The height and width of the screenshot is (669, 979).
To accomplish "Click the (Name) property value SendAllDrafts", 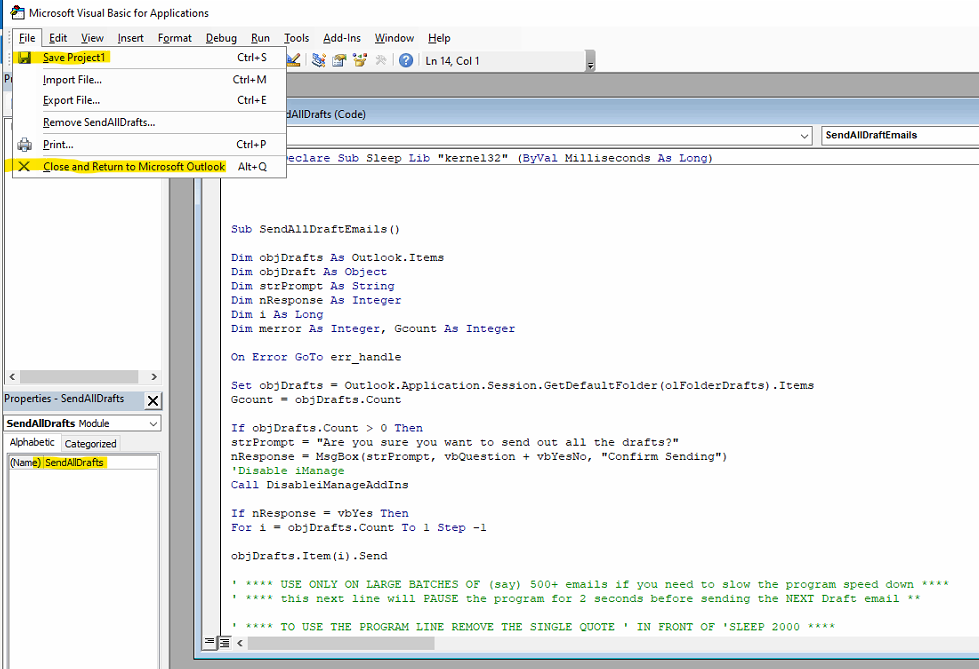I will [x=74, y=462].
